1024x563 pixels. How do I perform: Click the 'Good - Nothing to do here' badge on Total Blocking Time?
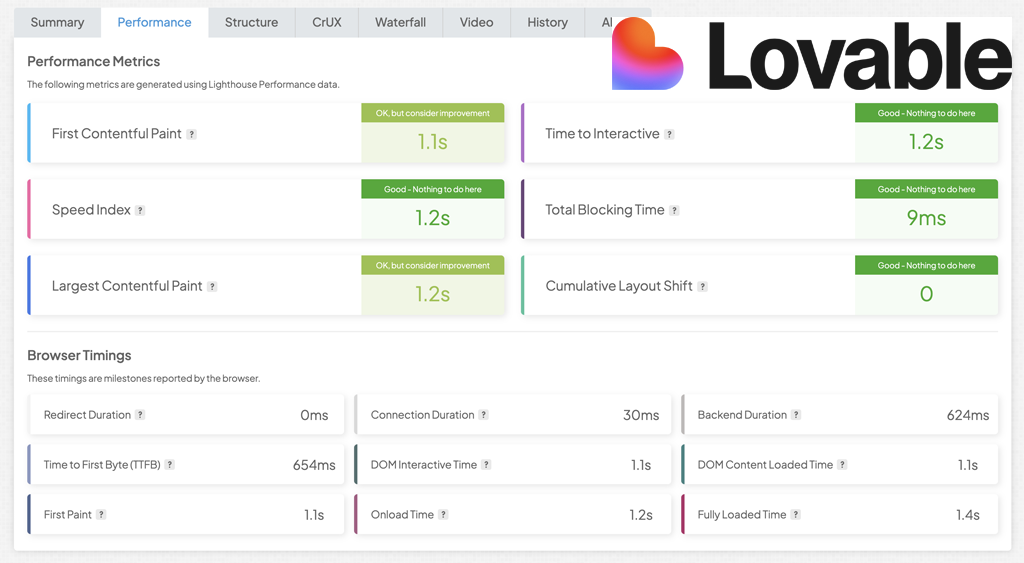click(x=926, y=189)
